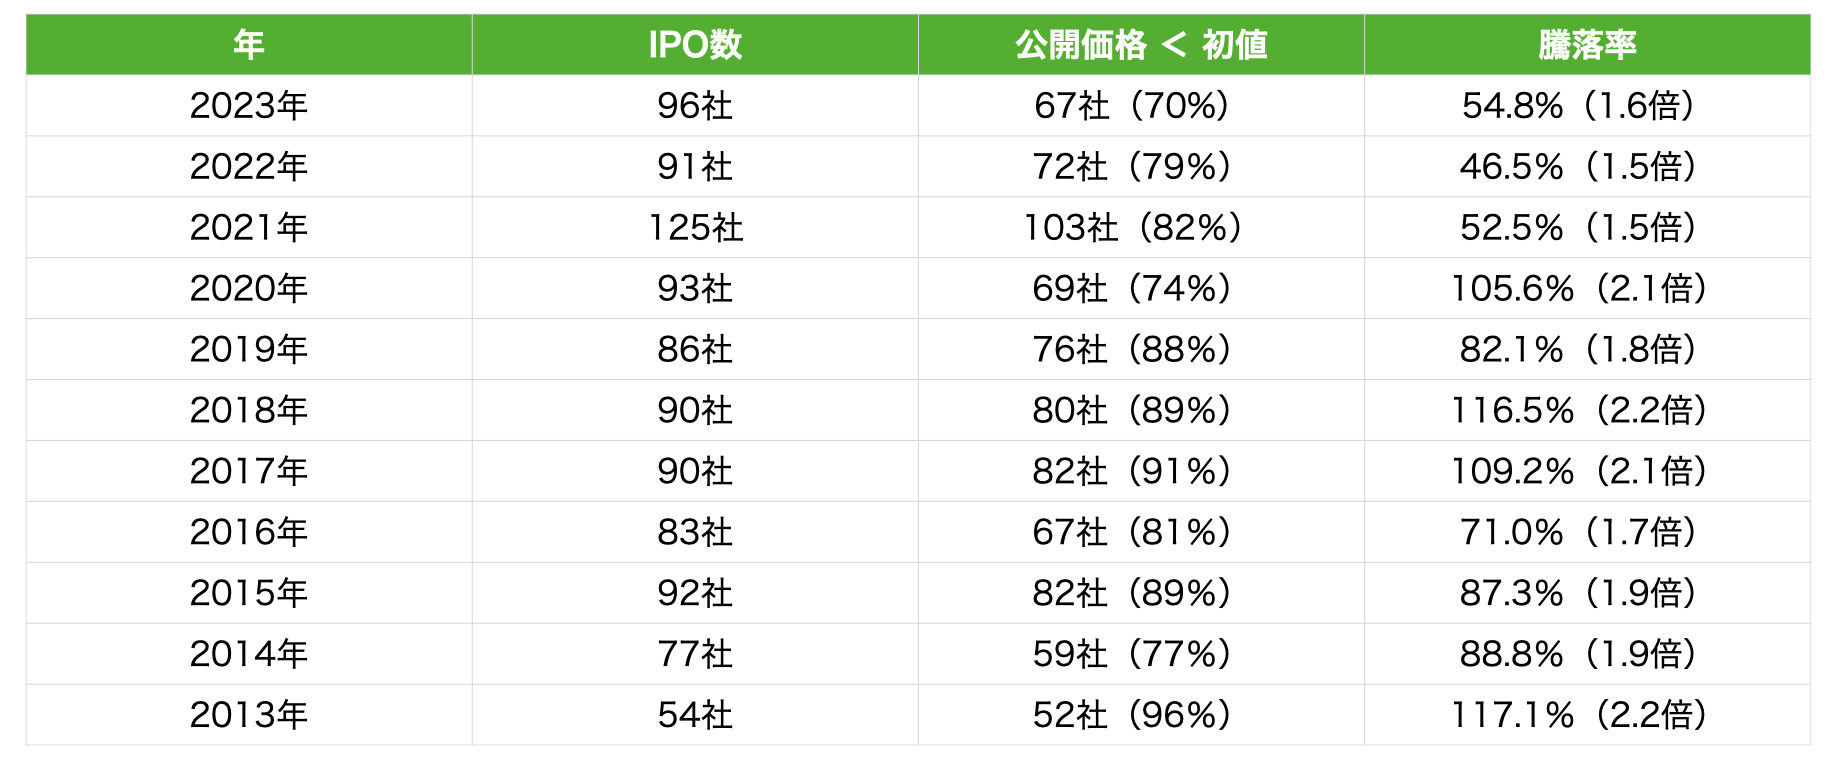The width and height of the screenshot is (1841, 761).
Task: Select the 105.6%（2.1倍） cell
Action: 1579,289
